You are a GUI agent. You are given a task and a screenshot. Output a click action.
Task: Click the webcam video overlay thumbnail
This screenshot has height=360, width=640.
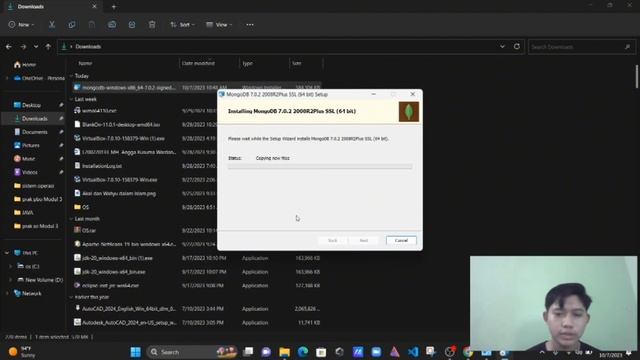(553, 303)
